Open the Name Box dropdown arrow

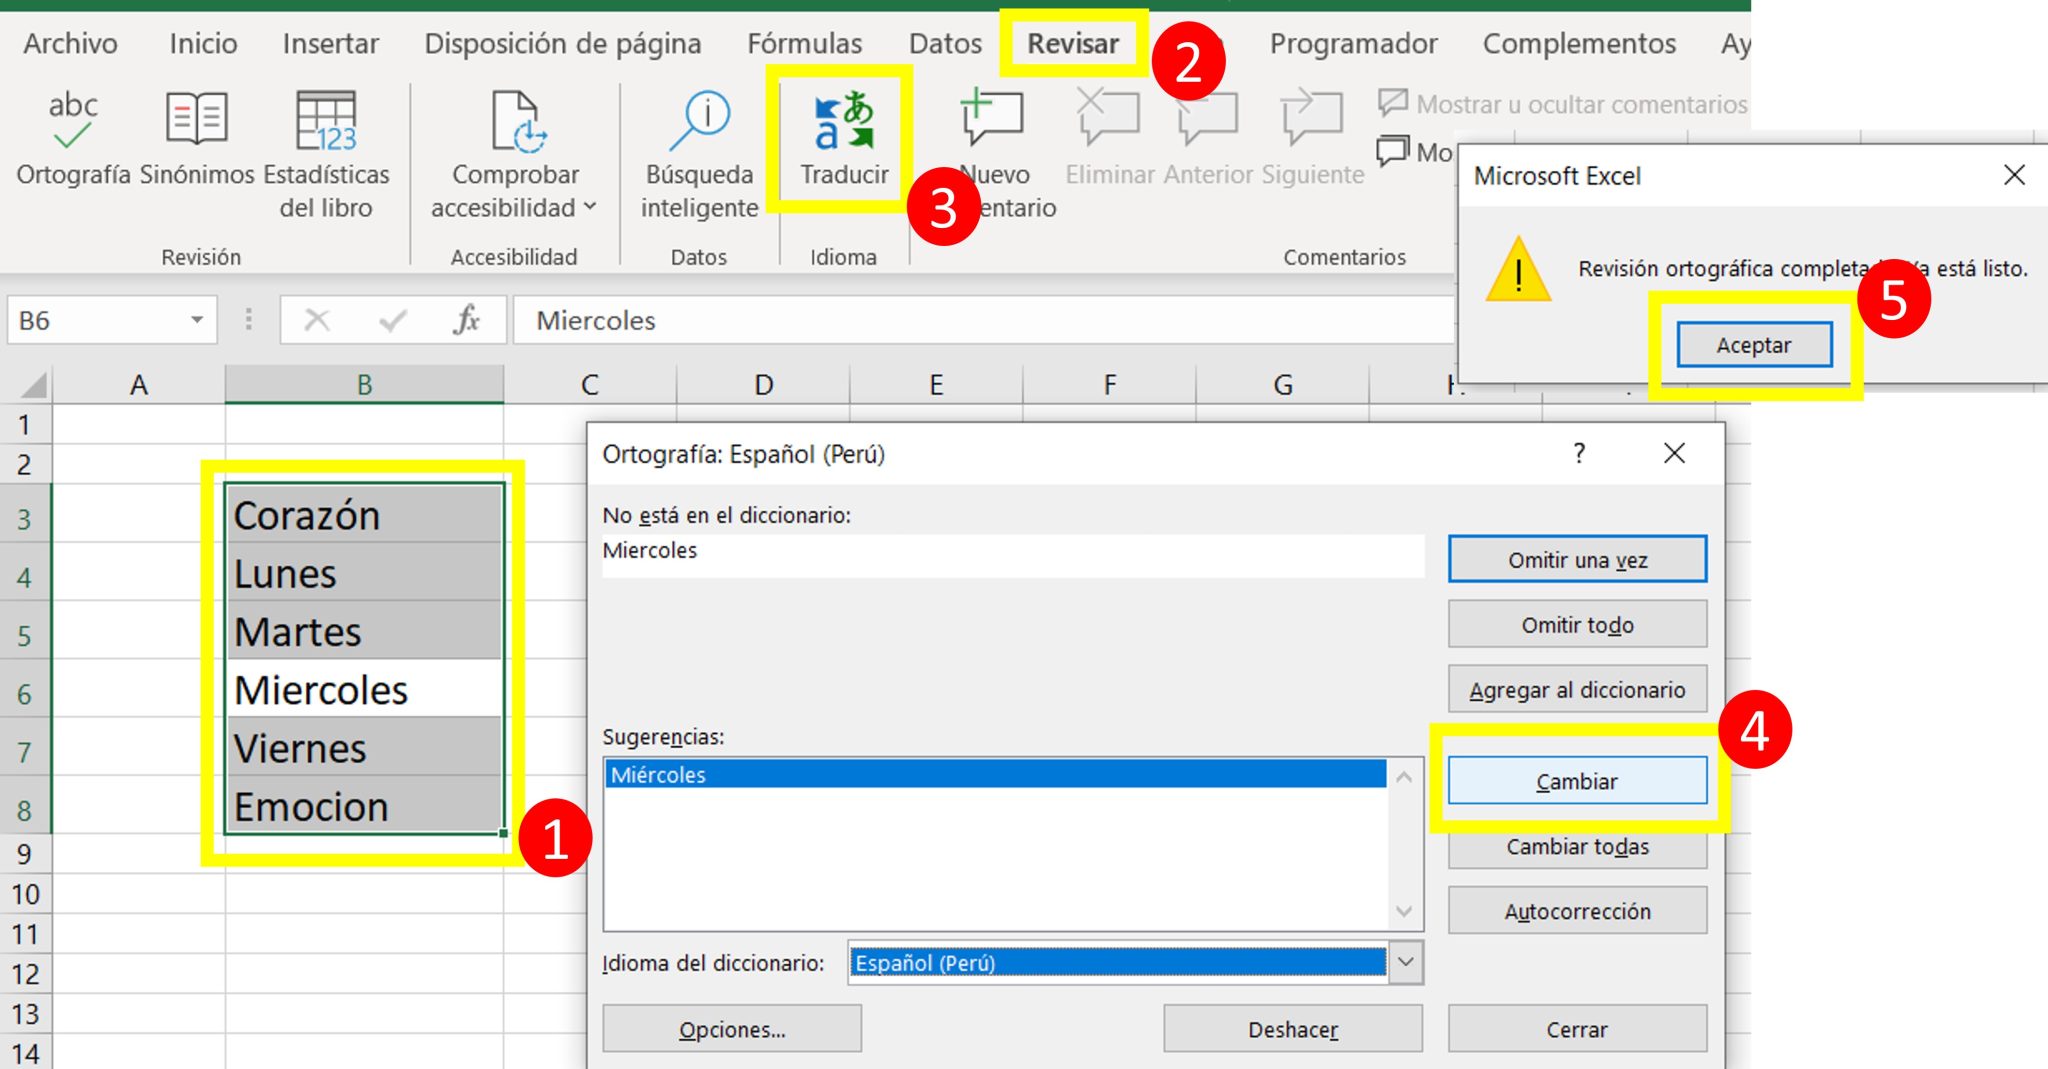click(x=197, y=320)
